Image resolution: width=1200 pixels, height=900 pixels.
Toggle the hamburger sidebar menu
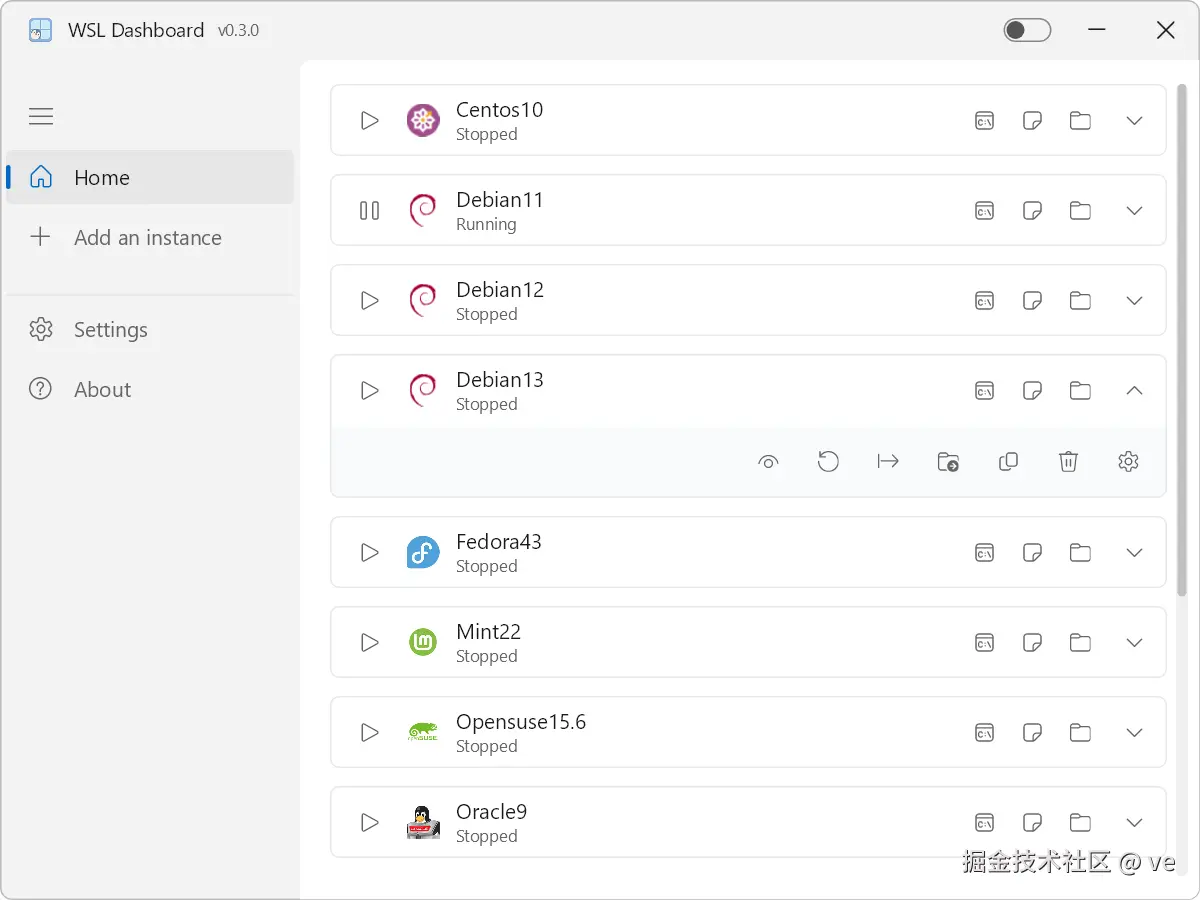(x=41, y=117)
